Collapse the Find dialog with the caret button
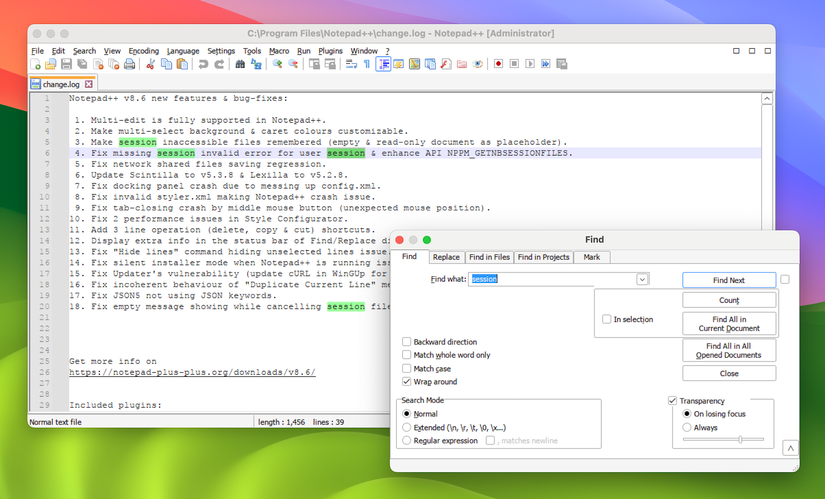The height and width of the screenshot is (499, 825). point(789,449)
